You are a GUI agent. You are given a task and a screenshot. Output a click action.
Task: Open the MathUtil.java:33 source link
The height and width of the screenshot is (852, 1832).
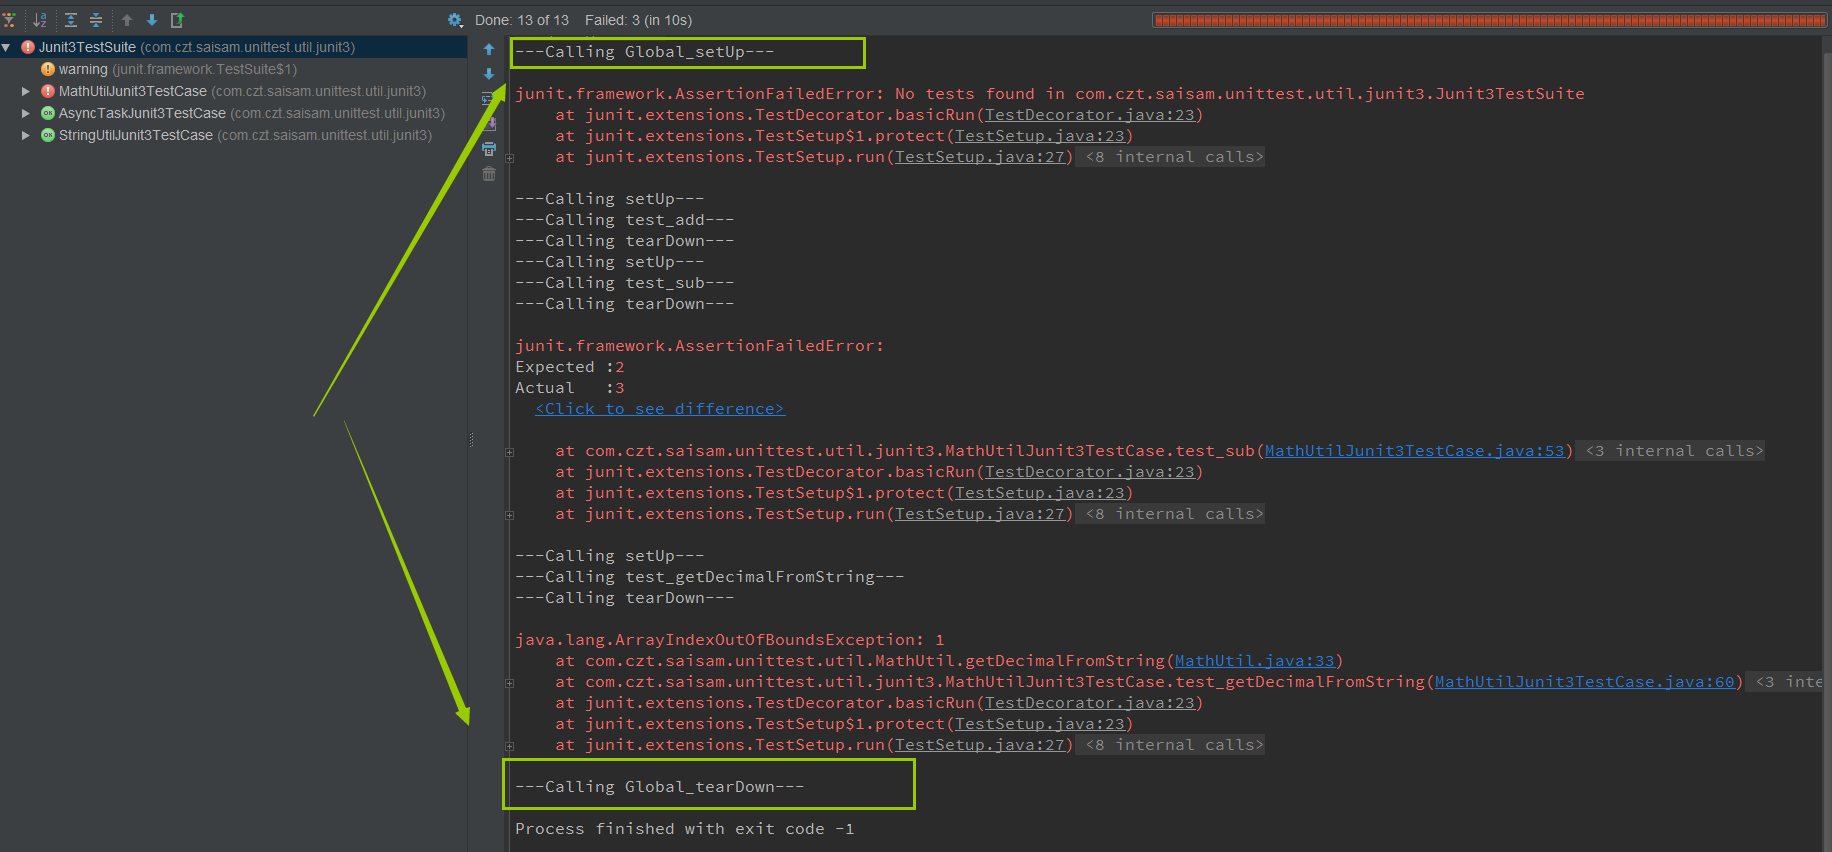1255,661
